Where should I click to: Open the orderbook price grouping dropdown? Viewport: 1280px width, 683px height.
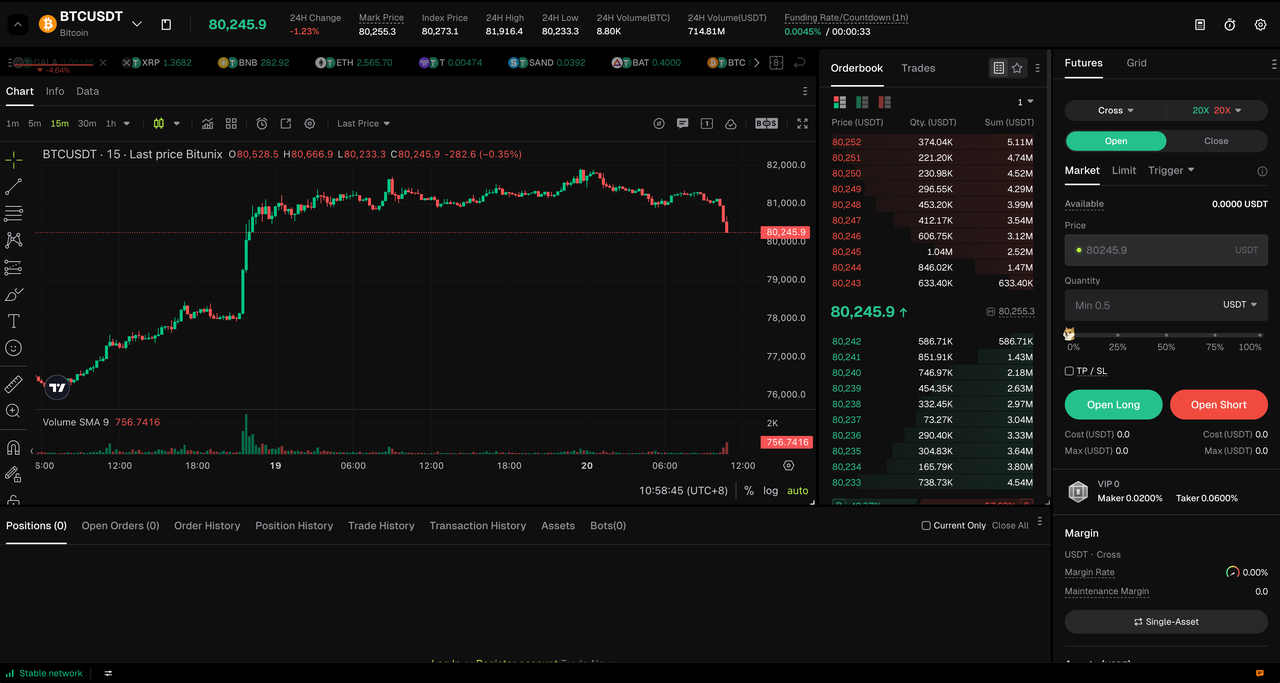tap(1025, 102)
